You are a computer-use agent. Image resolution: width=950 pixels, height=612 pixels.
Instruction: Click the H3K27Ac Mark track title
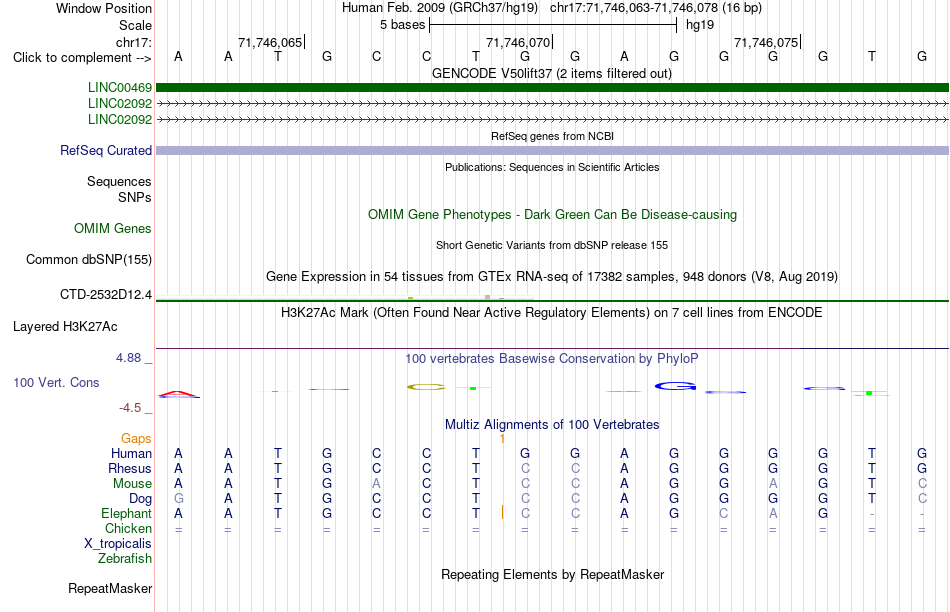(x=552, y=313)
